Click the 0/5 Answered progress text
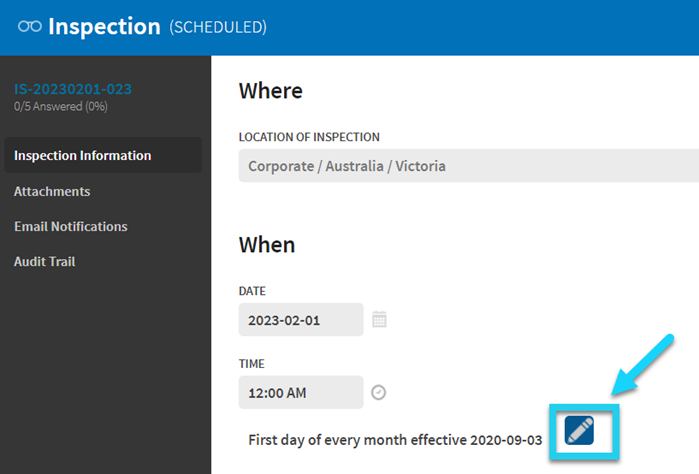Viewport: 699px width, 474px height. (x=61, y=107)
